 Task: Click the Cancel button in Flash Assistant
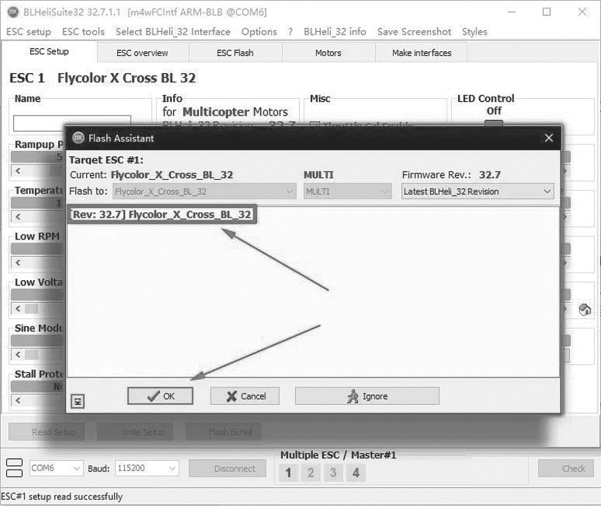click(x=245, y=396)
